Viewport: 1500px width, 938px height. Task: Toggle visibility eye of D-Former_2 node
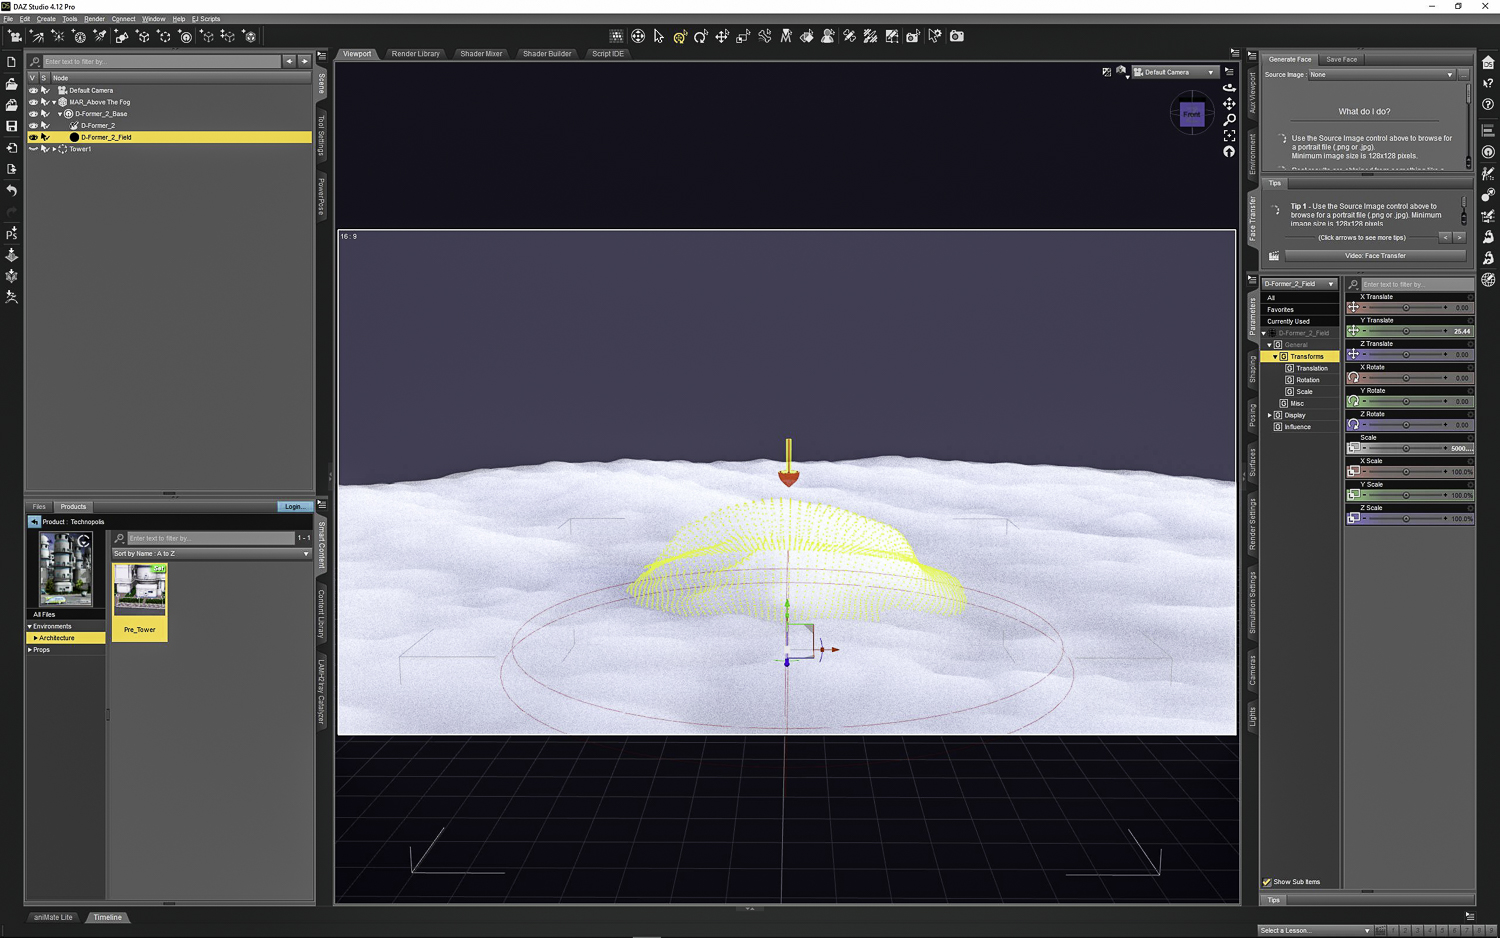33,126
